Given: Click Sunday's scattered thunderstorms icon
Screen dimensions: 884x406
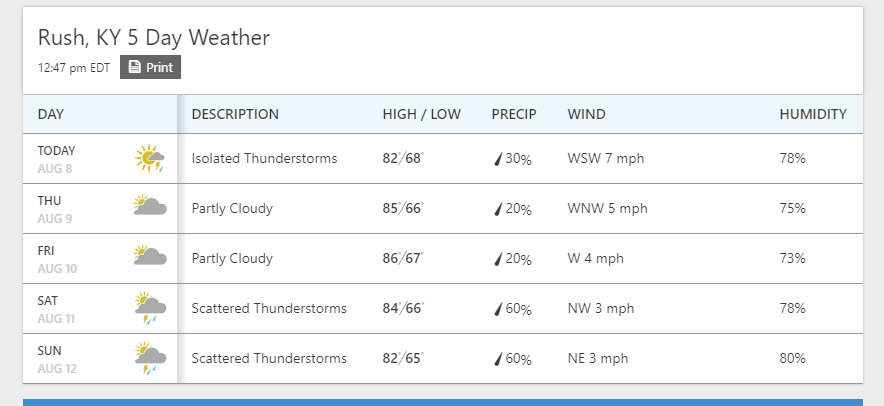Looking at the screenshot, I should (x=150, y=358).
